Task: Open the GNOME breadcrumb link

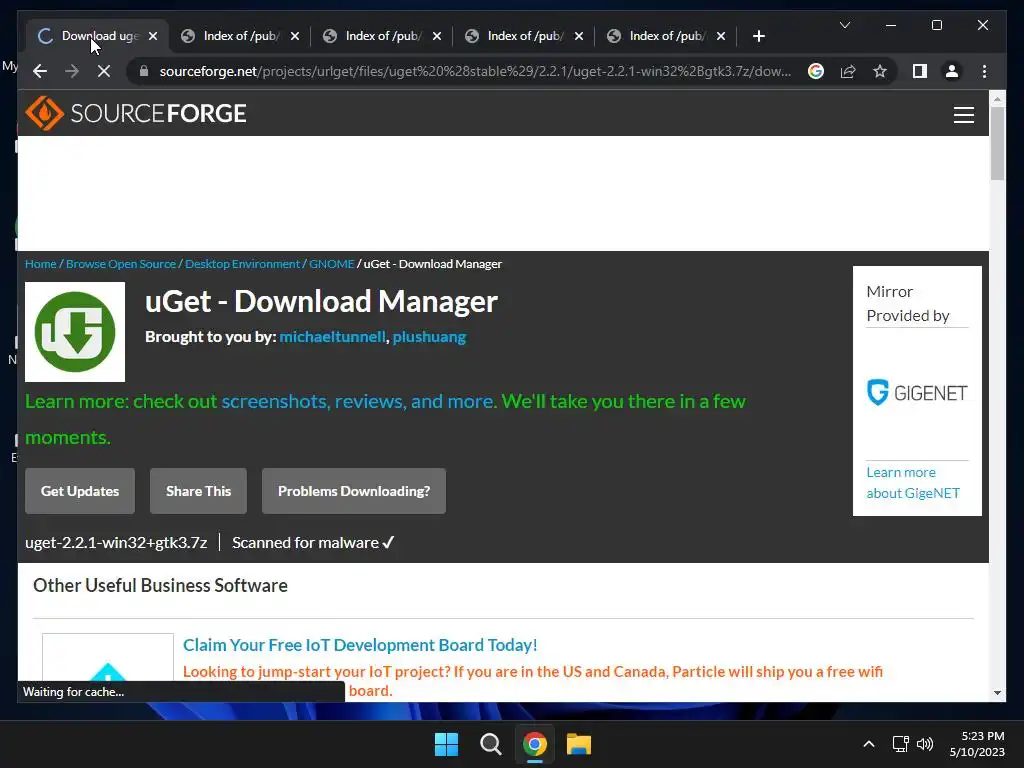Action: point(331,264)
